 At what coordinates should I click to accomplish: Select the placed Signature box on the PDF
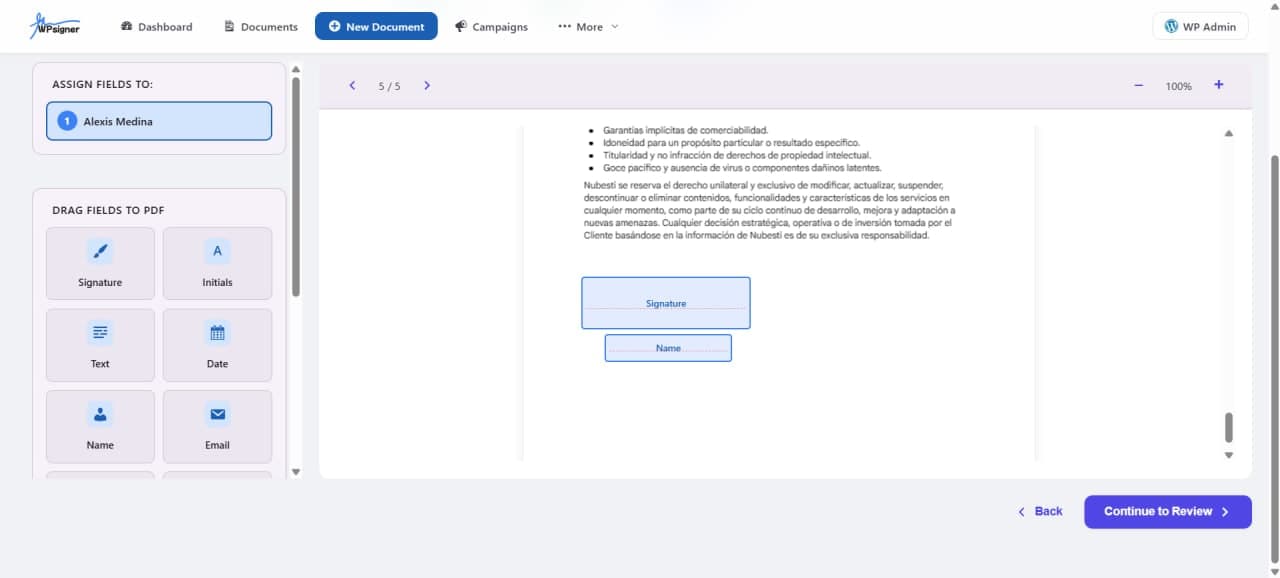[x=665, y=302]
